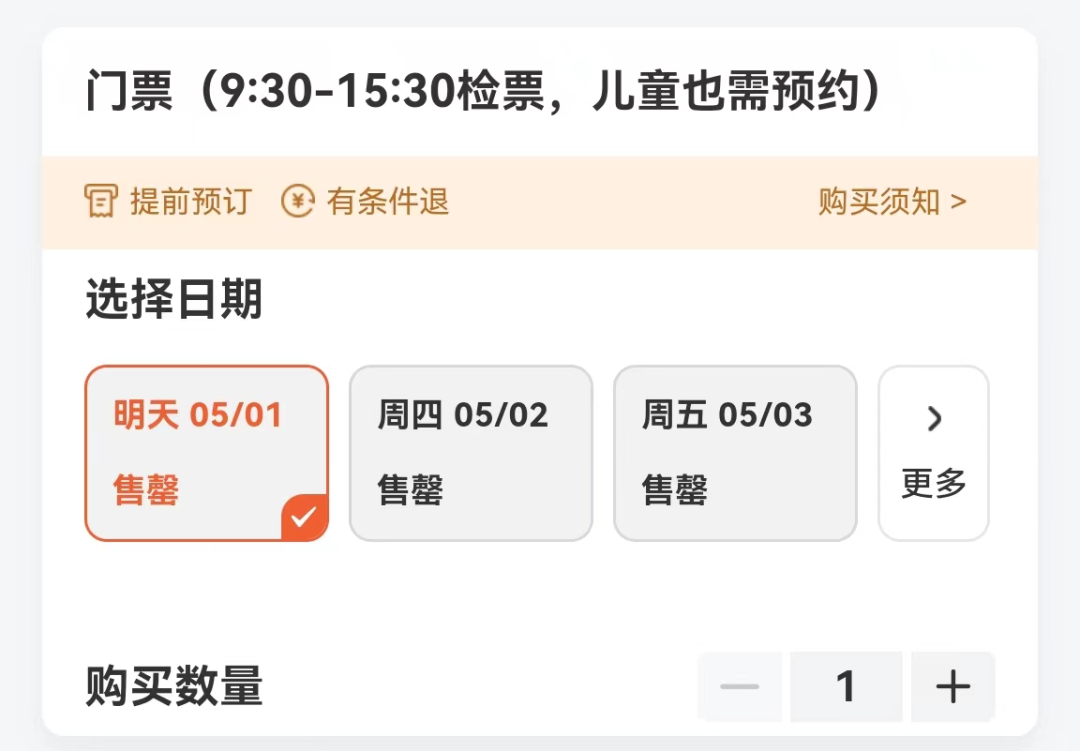Click the 提前预订 receipt icon
This screenshot has width=1080, height=751.
coord(101,201)
